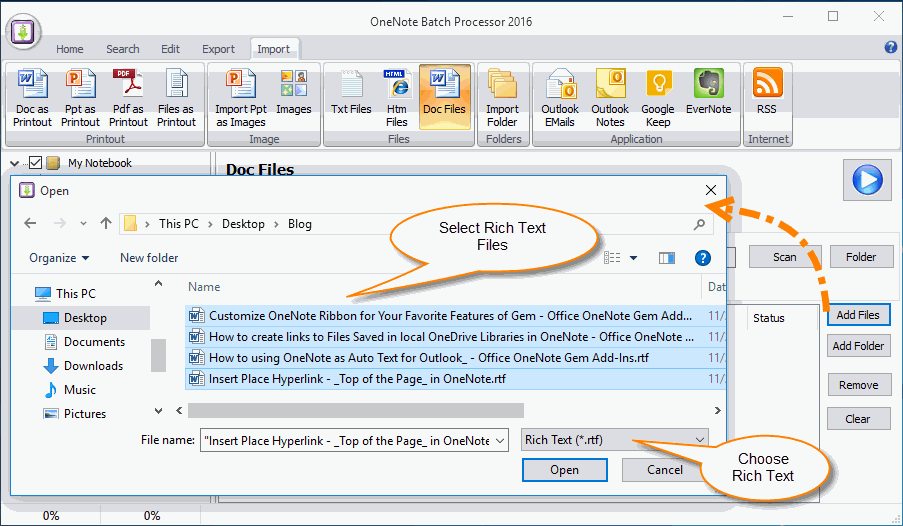903x526 pixels.
Task: Click the RSS feed import icon
Action: click(x=767, y=92)
